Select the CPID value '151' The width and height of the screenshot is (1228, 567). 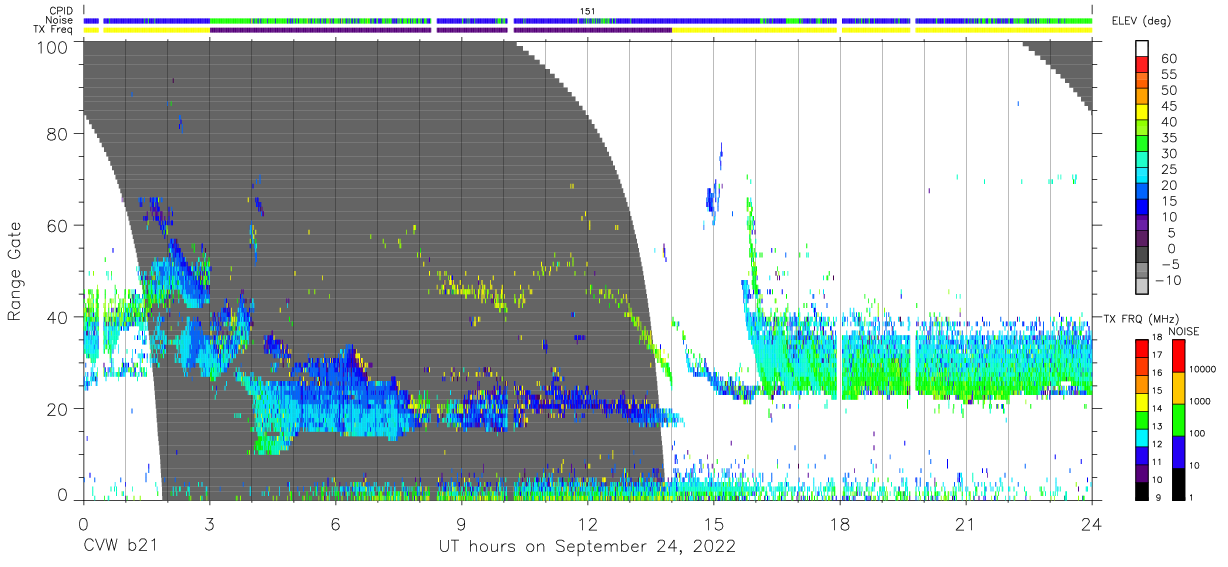point(588,11)
